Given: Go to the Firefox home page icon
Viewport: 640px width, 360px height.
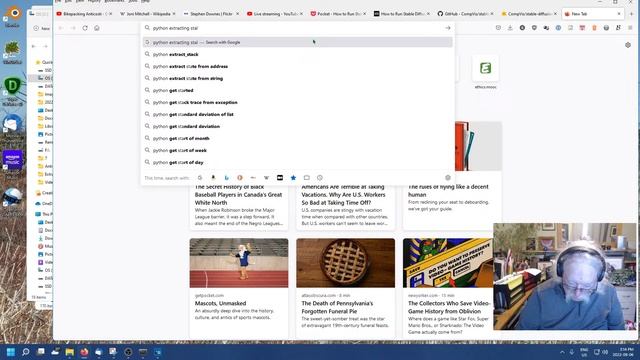Looking at the screenshot, I should point(97,28).
